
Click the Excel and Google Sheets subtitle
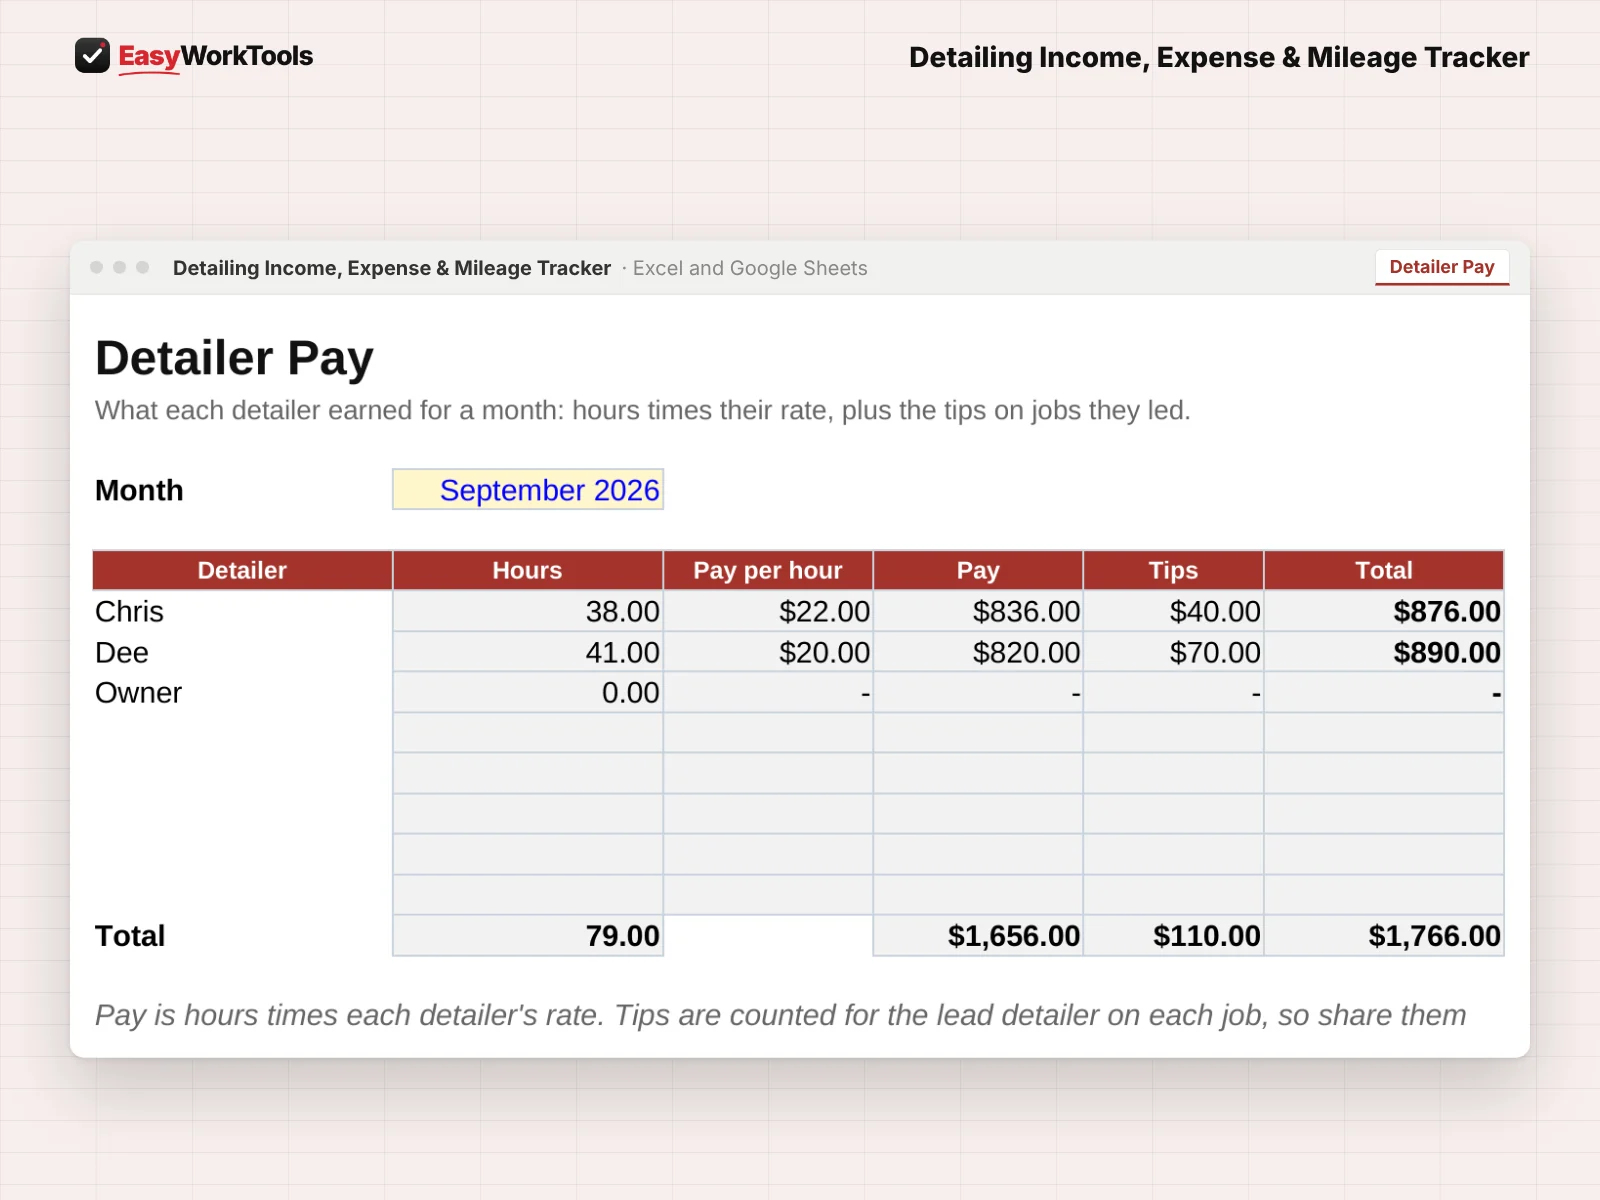pos(750,268)
